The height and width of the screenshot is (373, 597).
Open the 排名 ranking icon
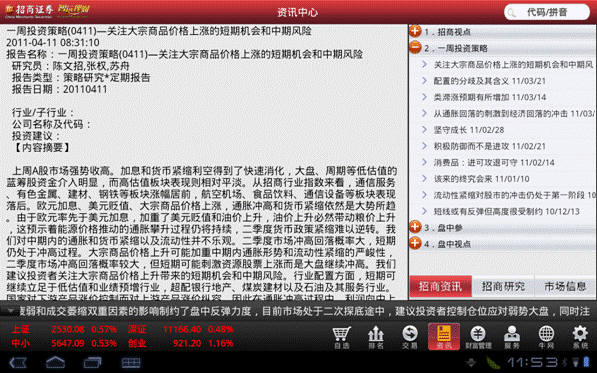(376, 336)
